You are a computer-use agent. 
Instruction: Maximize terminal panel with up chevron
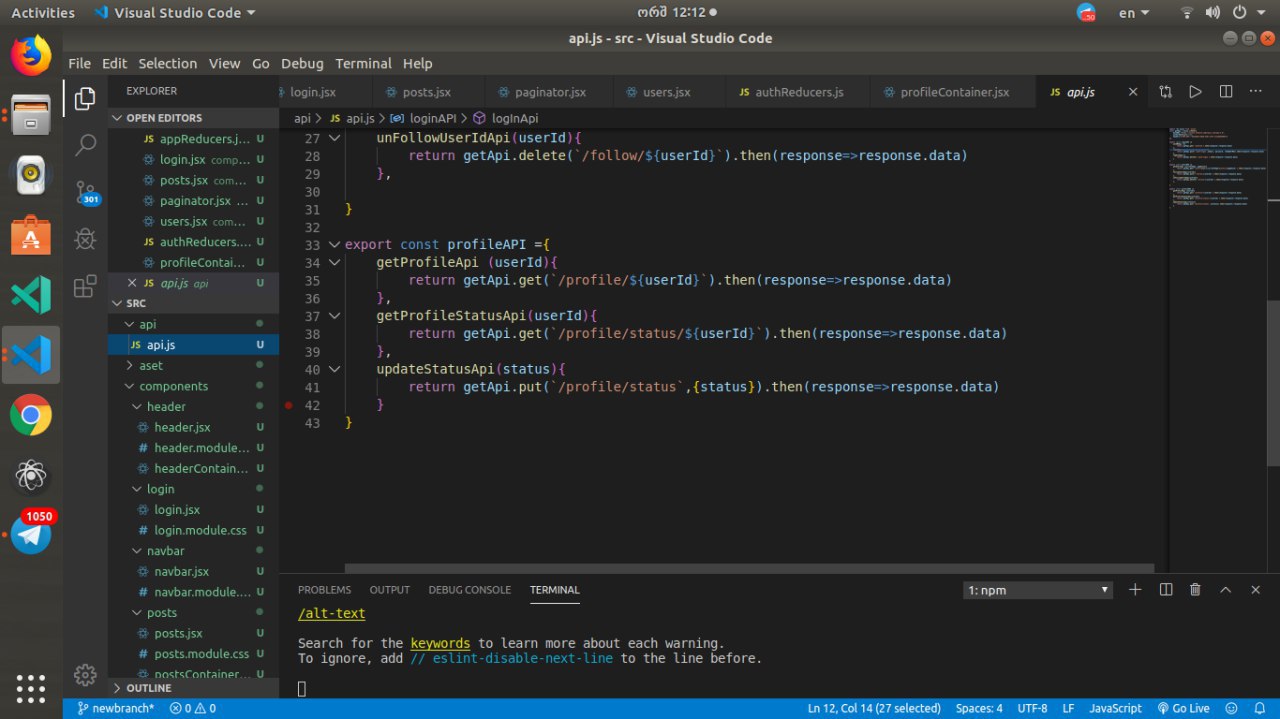[1225, 590]
